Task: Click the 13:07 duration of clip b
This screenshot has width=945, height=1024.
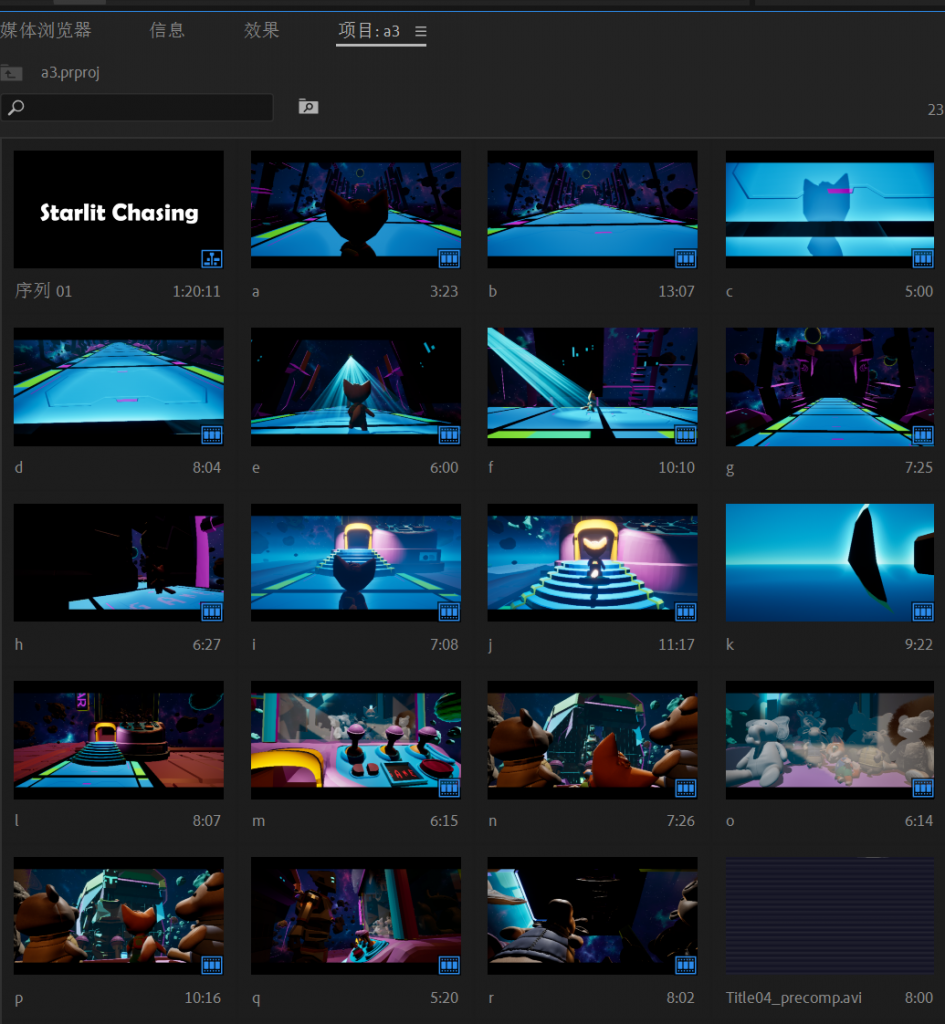Action: pyautogui.click(x=677, y=291)
